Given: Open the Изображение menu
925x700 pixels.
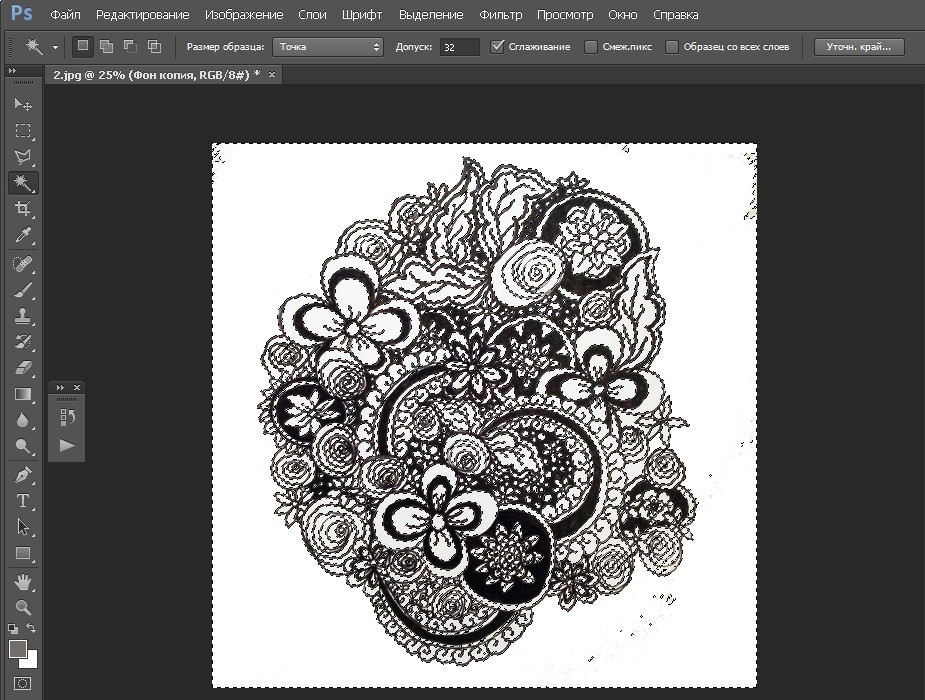Looking at the screenshot, I should [244, 15].
